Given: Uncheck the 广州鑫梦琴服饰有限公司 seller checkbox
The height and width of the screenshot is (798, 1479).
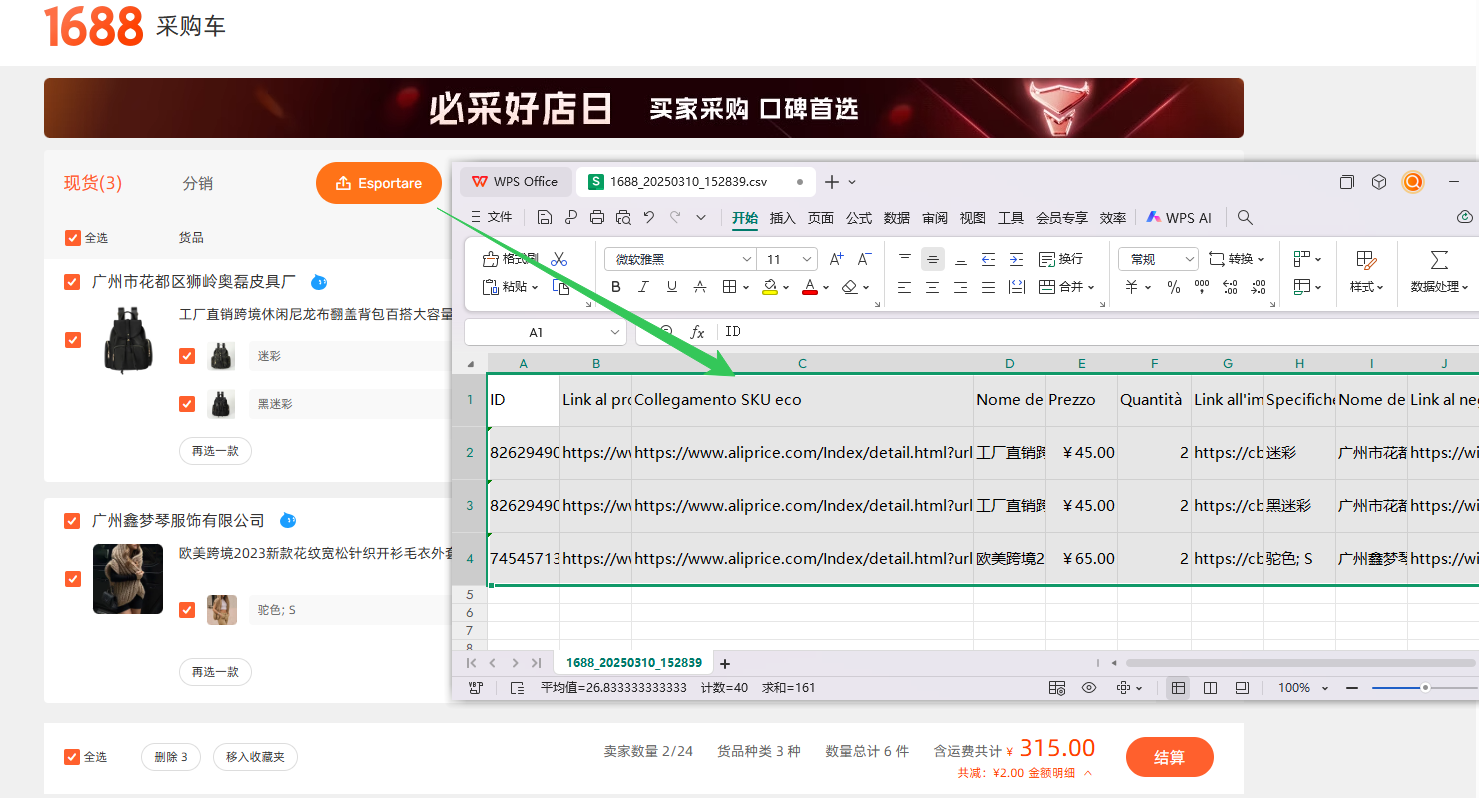Looking at the screenshot, I should point(72,521).
